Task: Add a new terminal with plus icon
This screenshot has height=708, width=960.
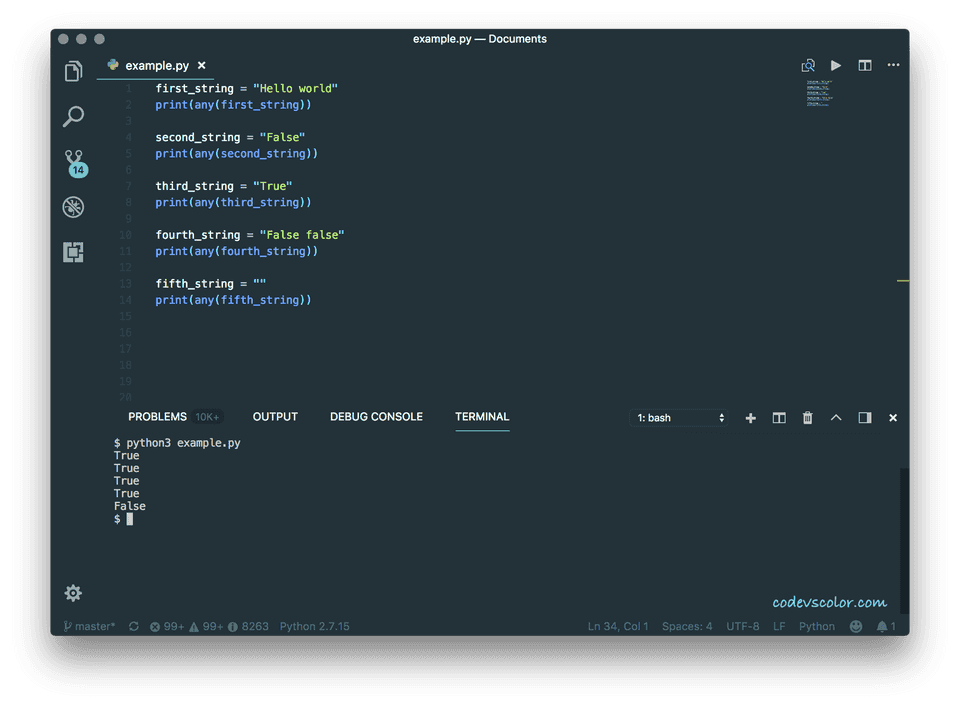Action: pyautogui.click(x=750, y=418)
